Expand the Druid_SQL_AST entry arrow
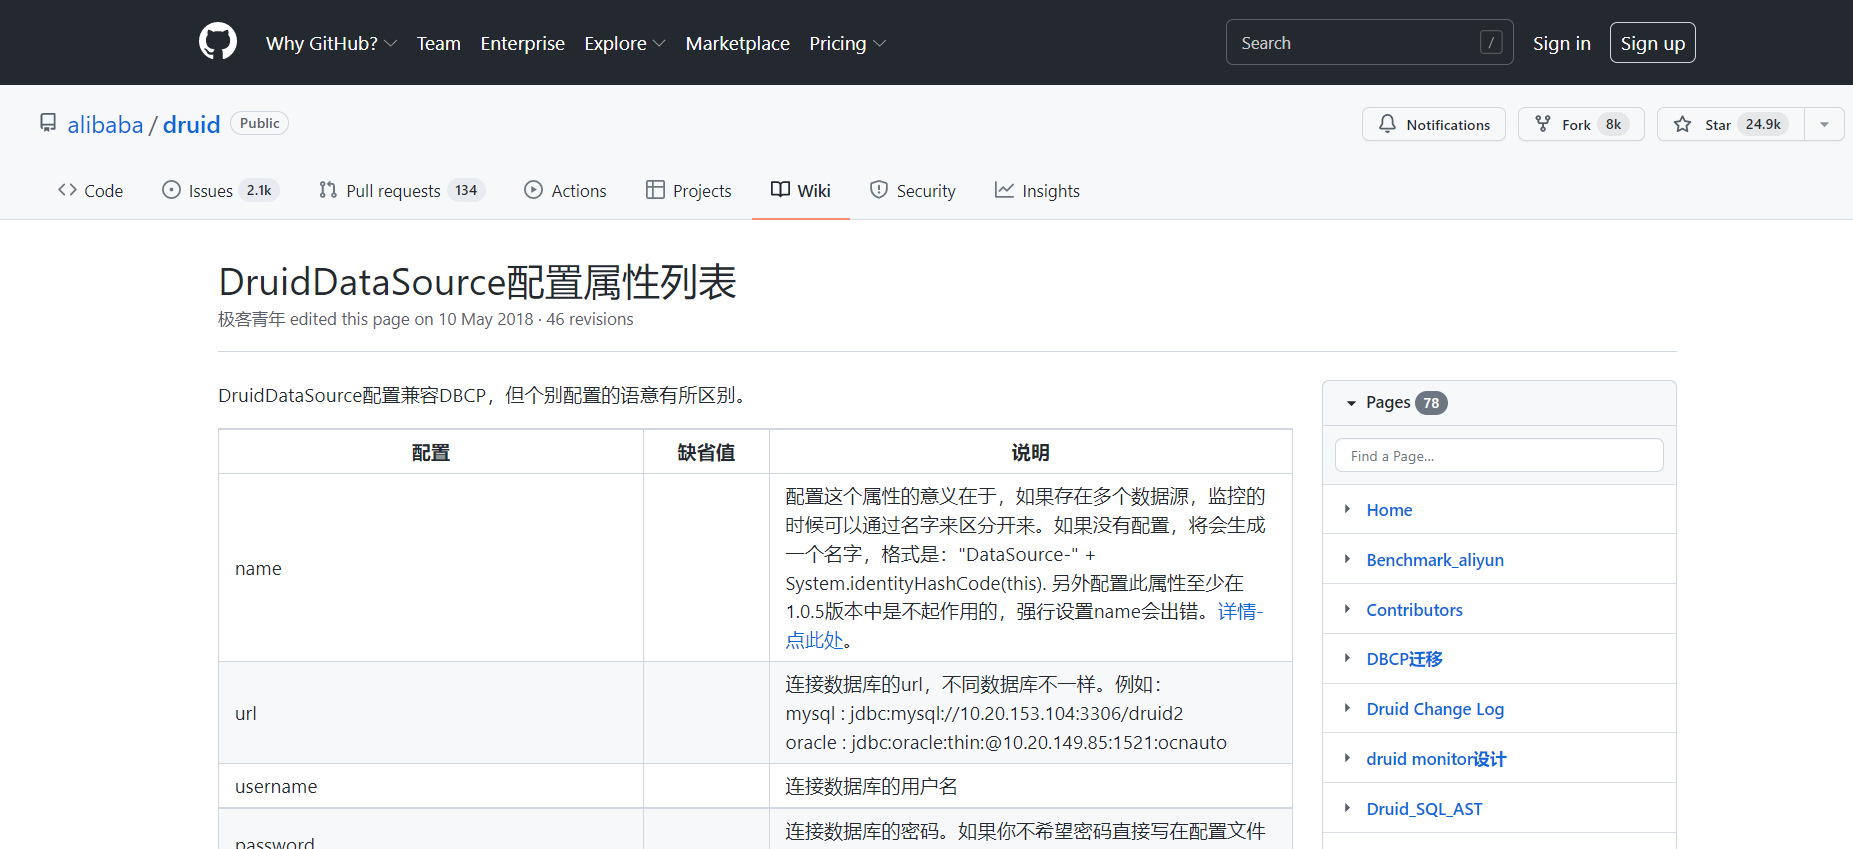 (1347, 808)
